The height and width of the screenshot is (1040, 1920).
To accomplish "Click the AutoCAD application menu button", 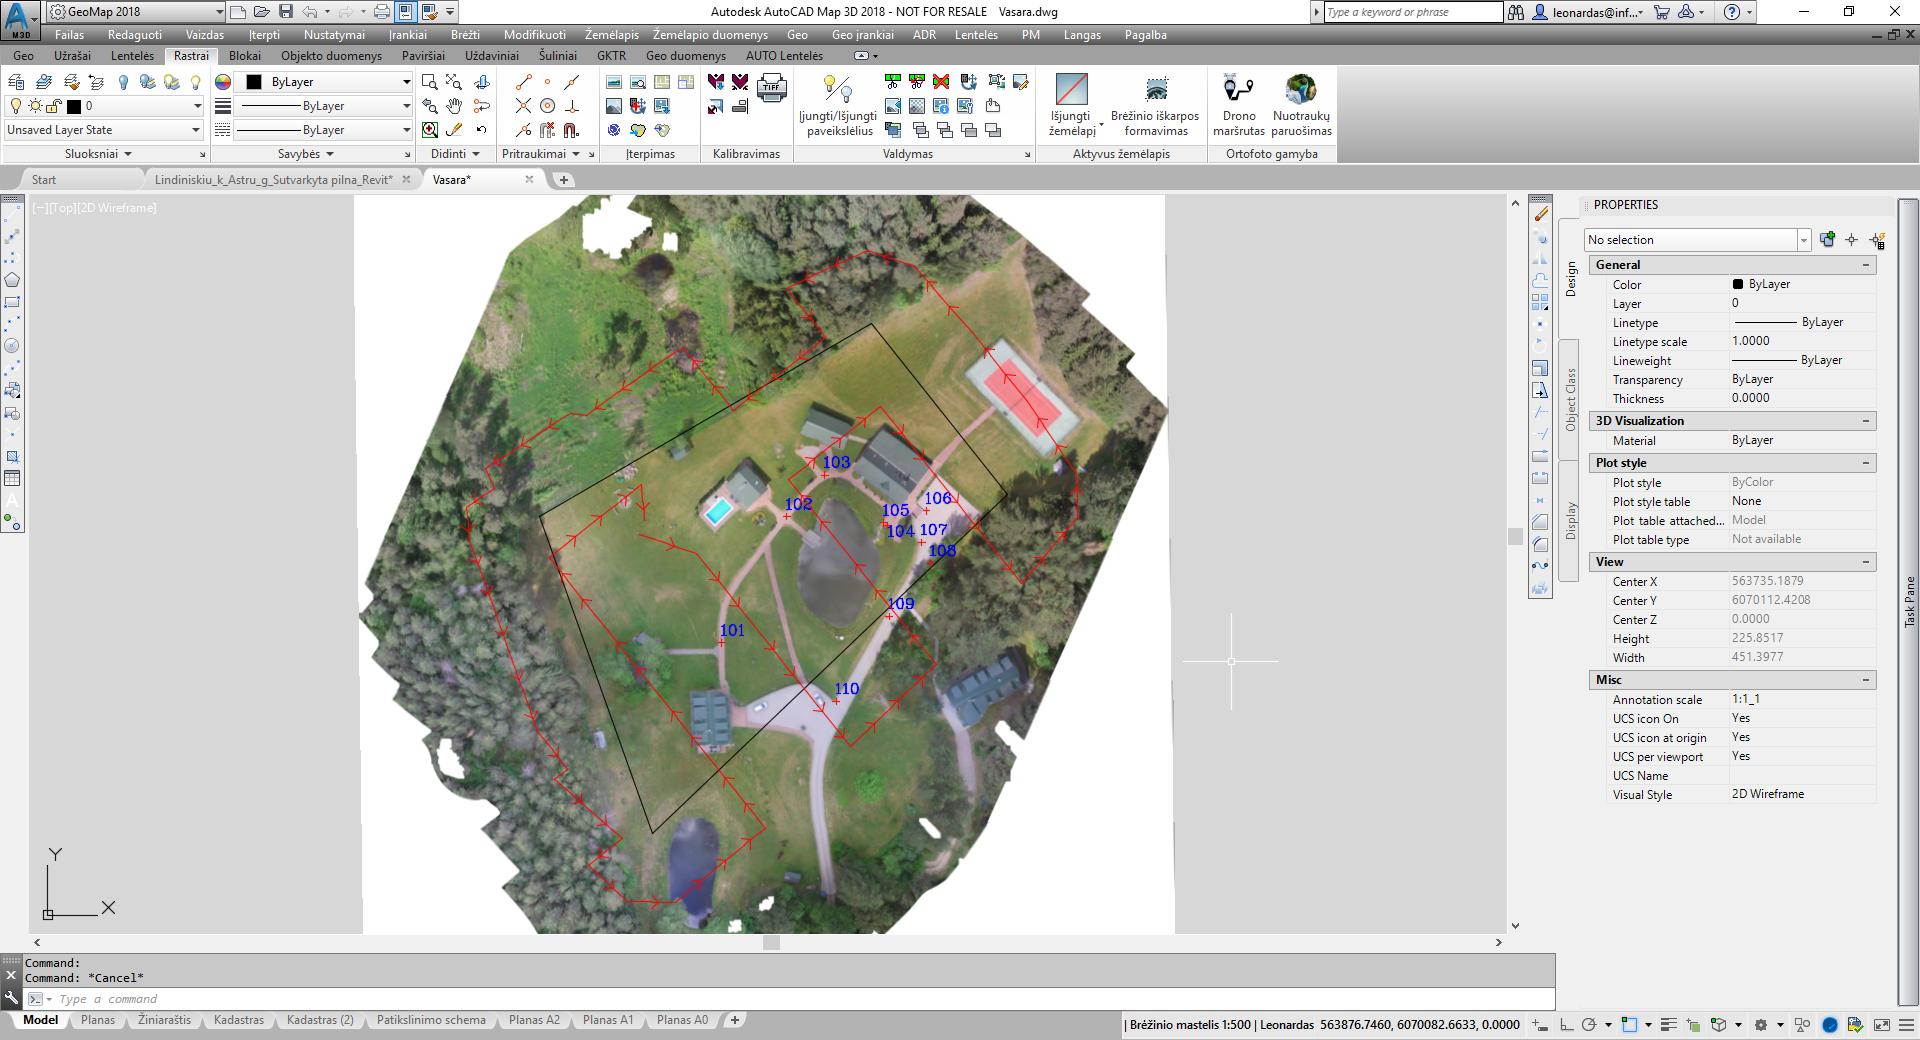I will 20,19.
